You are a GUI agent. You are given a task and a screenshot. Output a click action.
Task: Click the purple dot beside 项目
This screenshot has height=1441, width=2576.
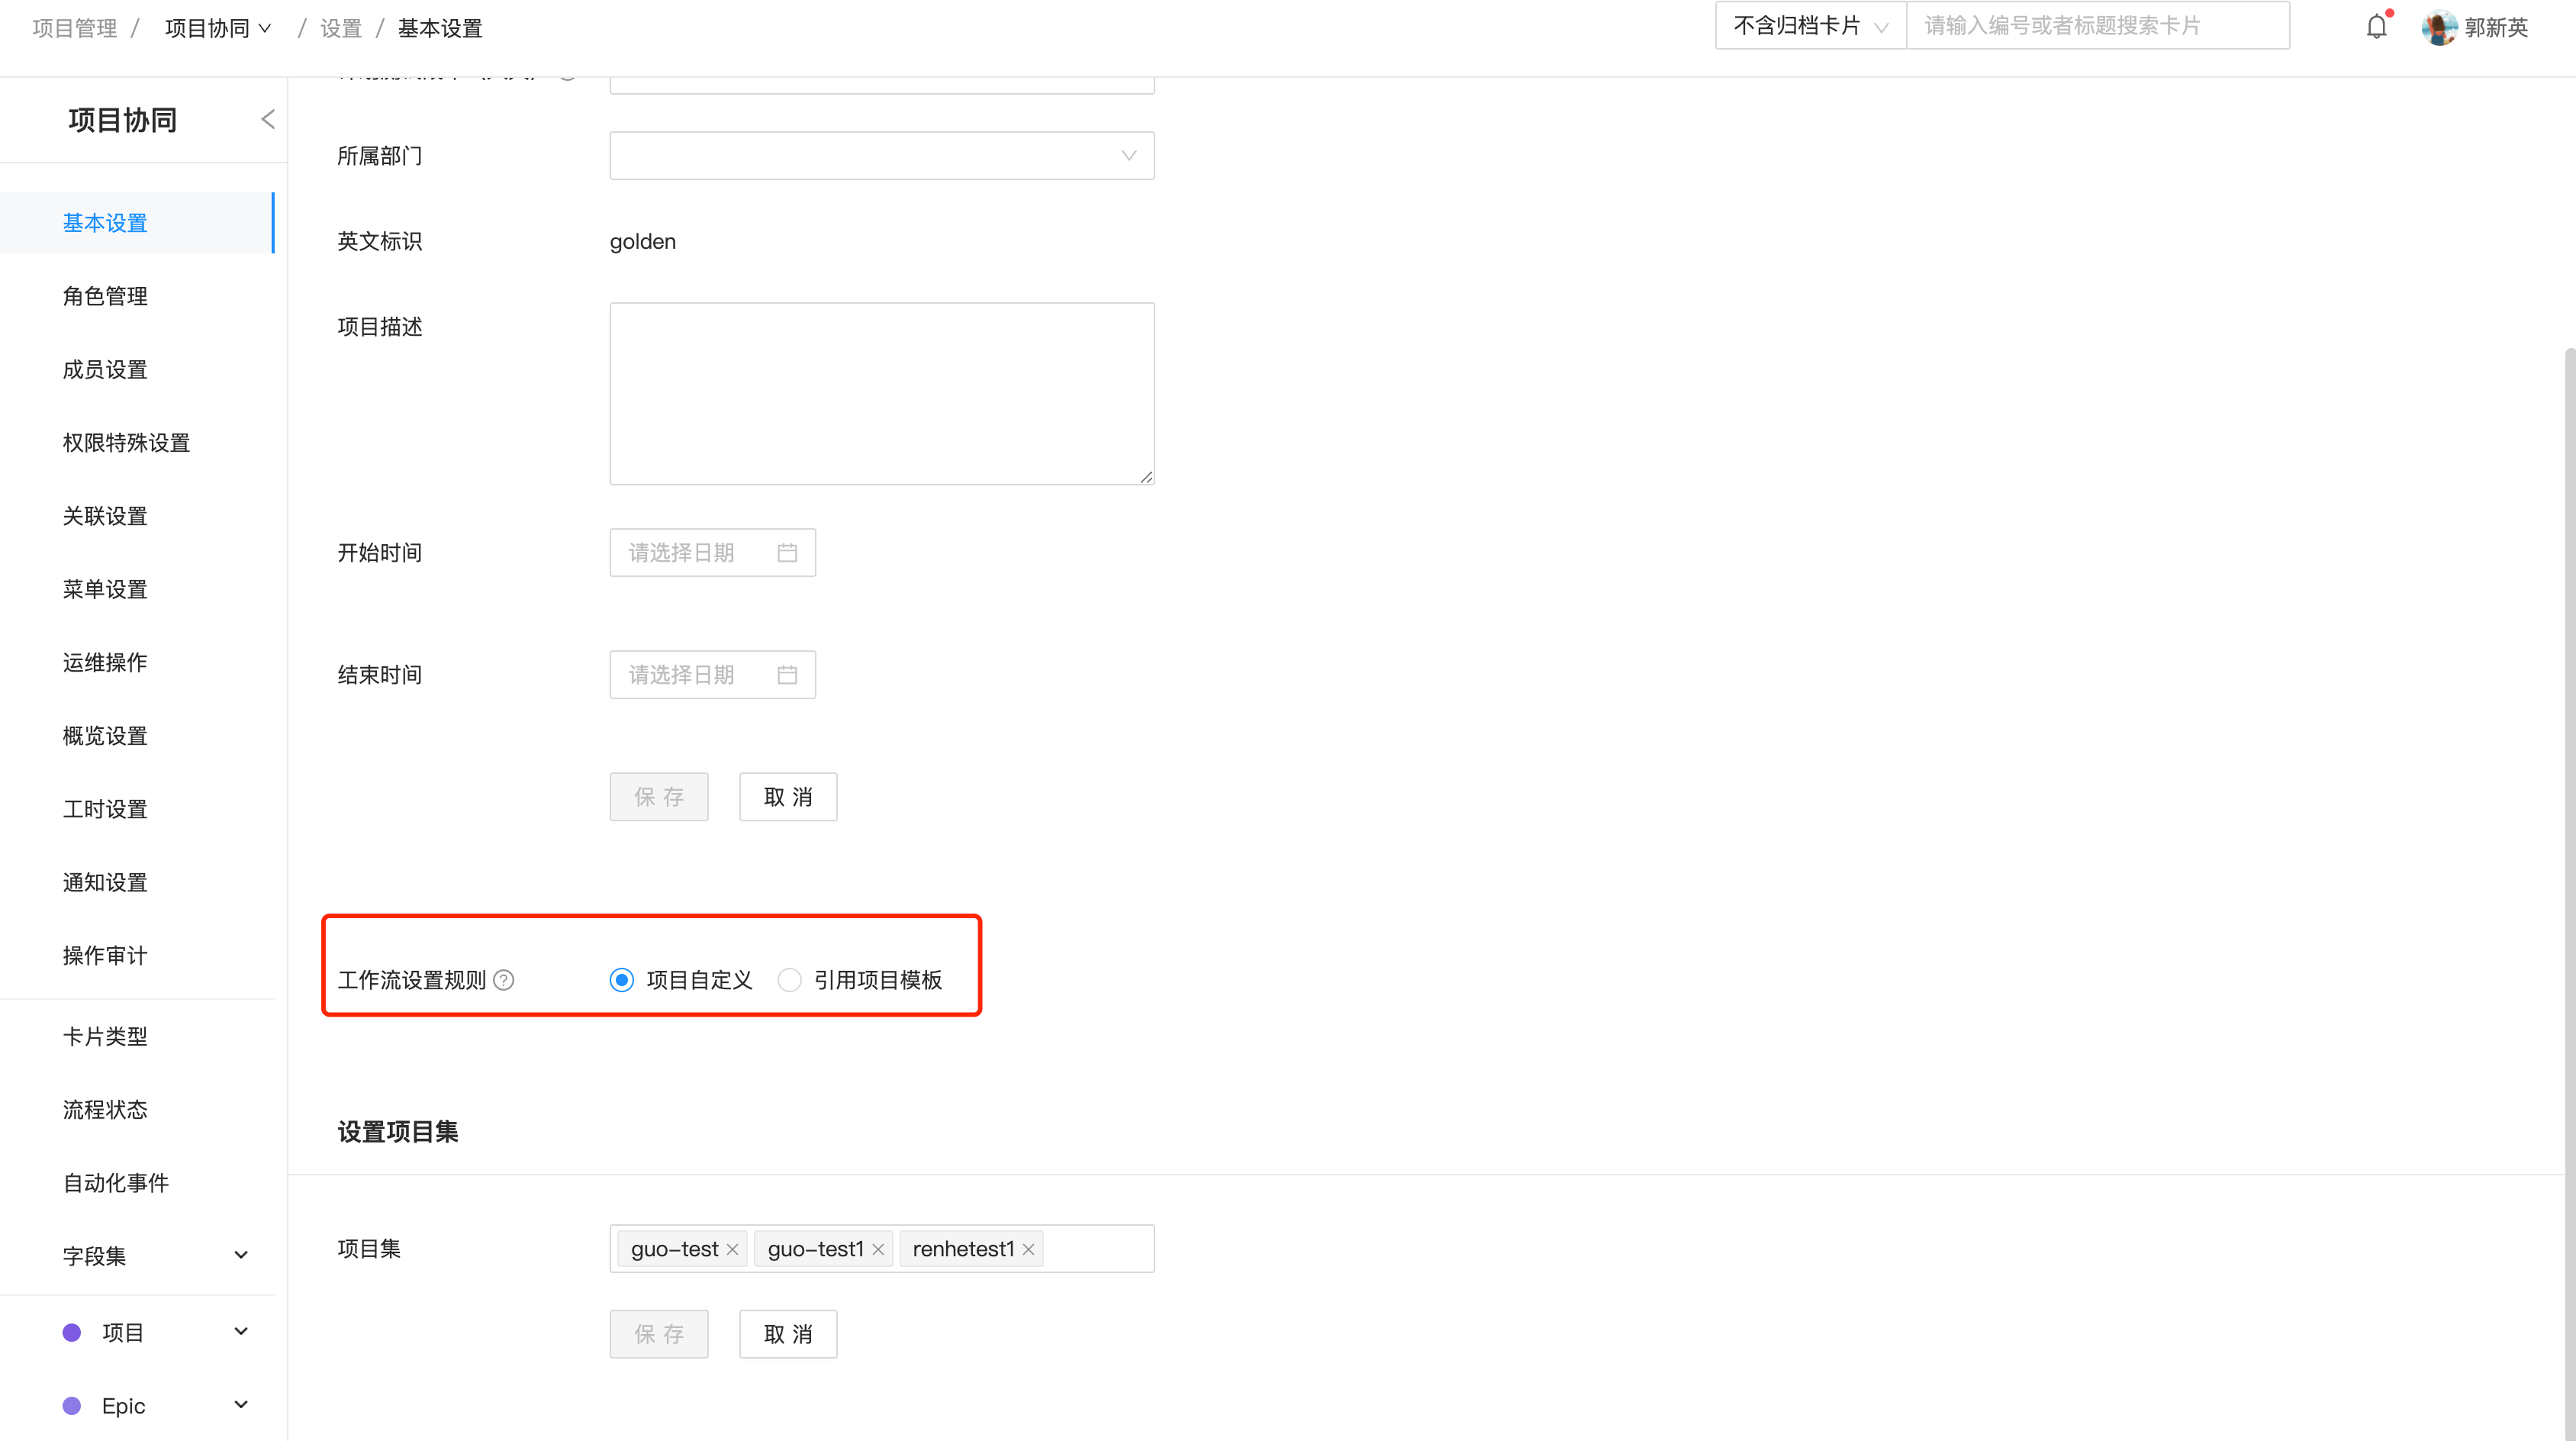pyautogui.click(x=72, y=1333)
